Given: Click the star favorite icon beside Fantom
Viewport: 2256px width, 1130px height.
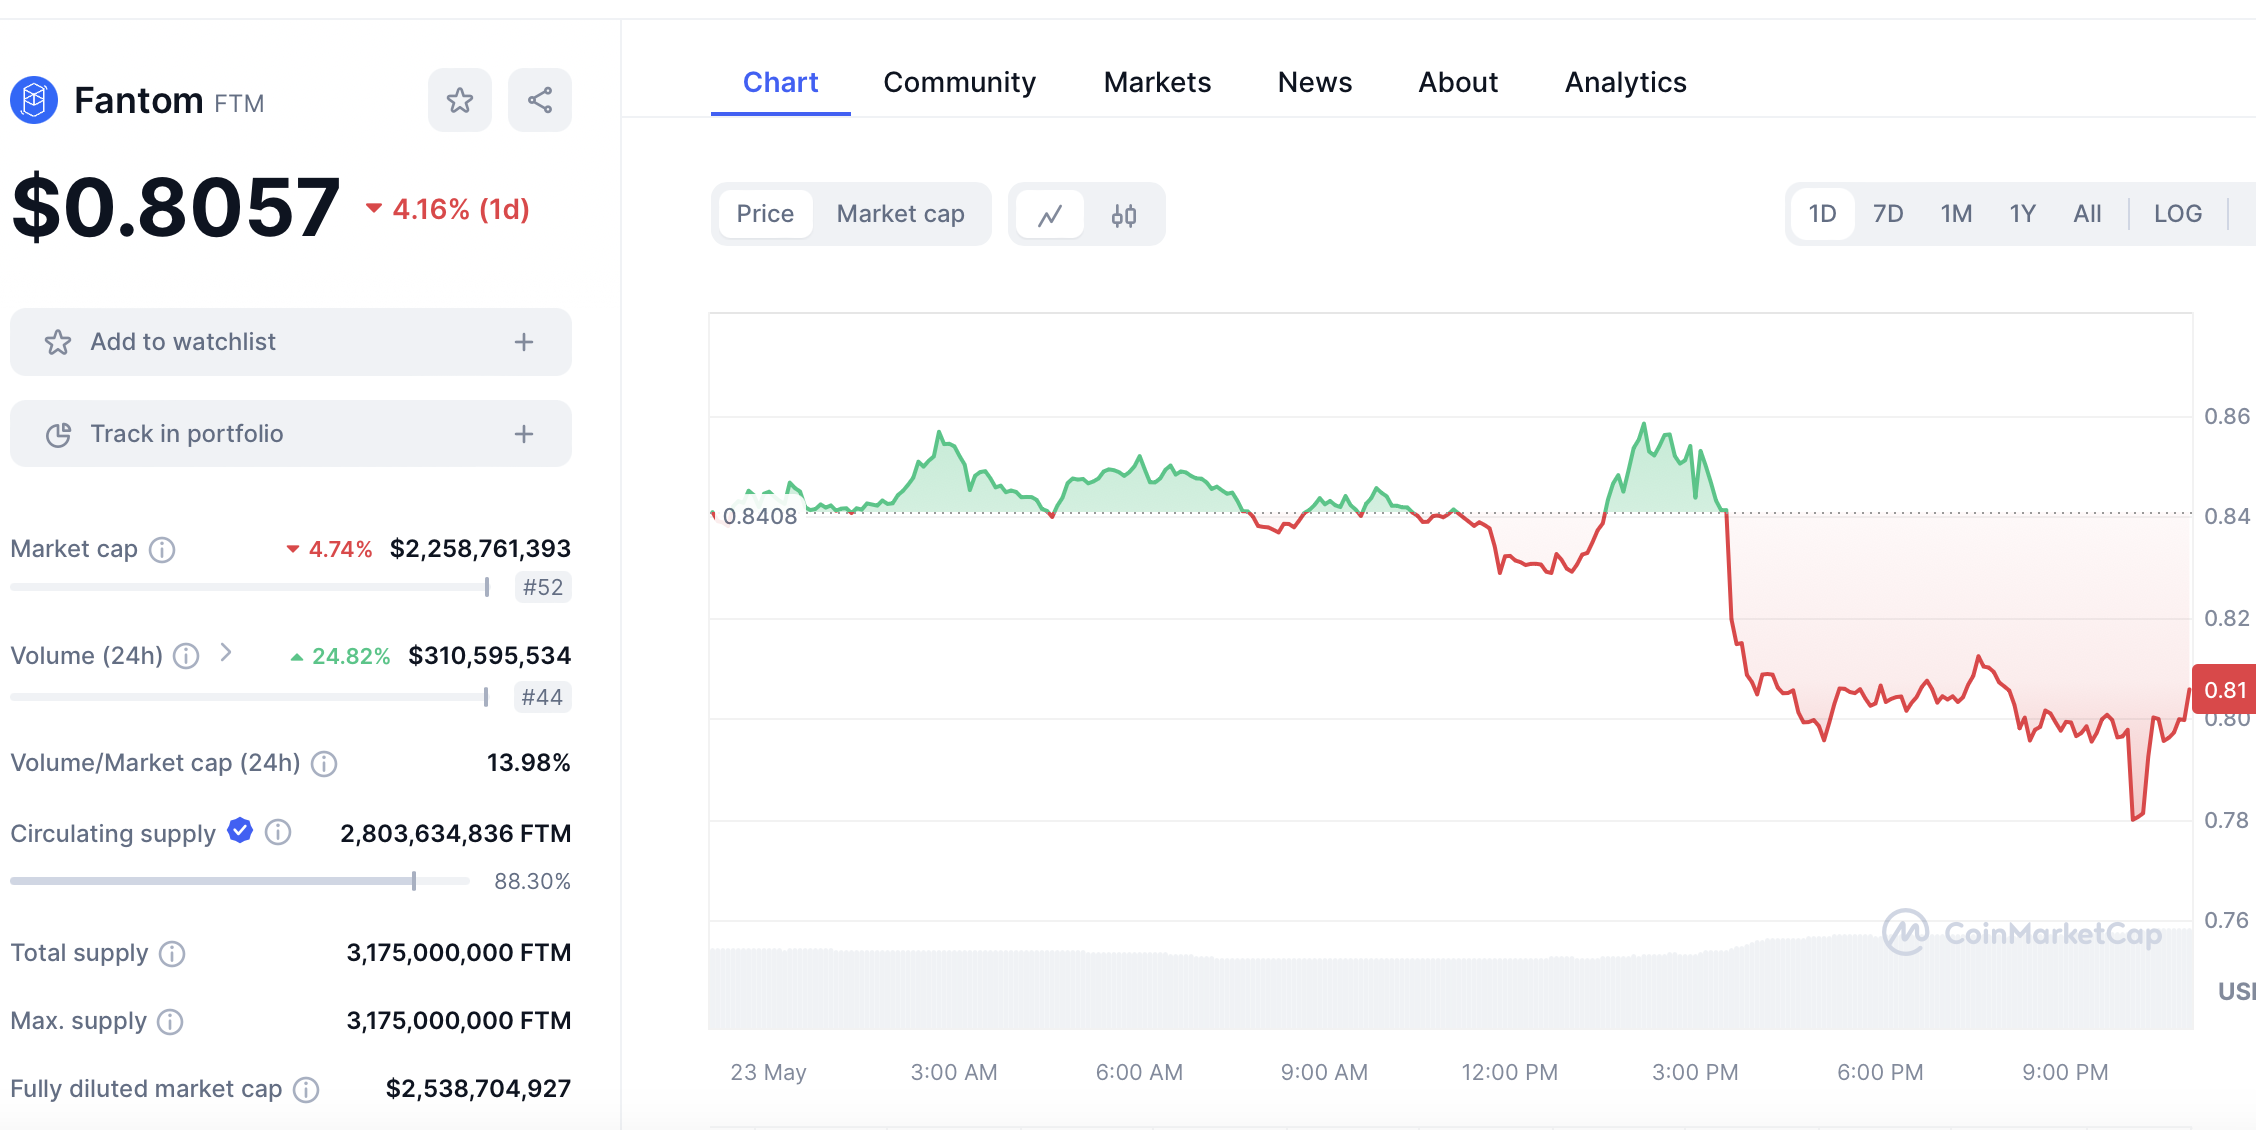Looking at the screenshot, I should (x=460, y=100).
